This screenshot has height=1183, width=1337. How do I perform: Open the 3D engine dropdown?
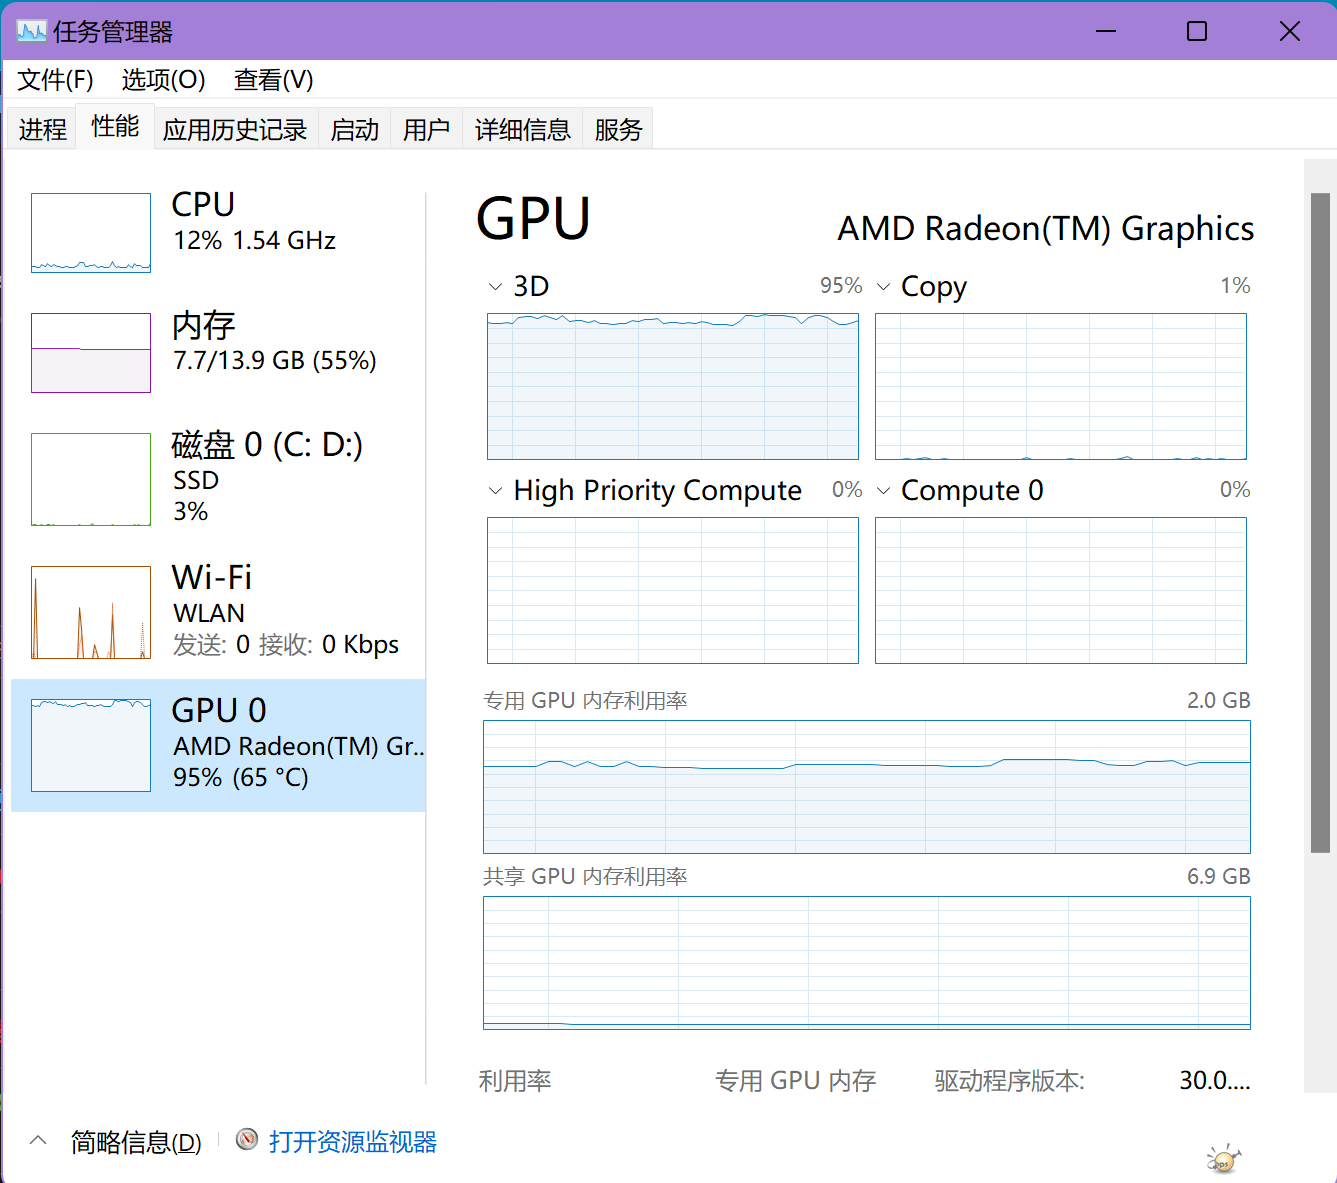point(495,287)
